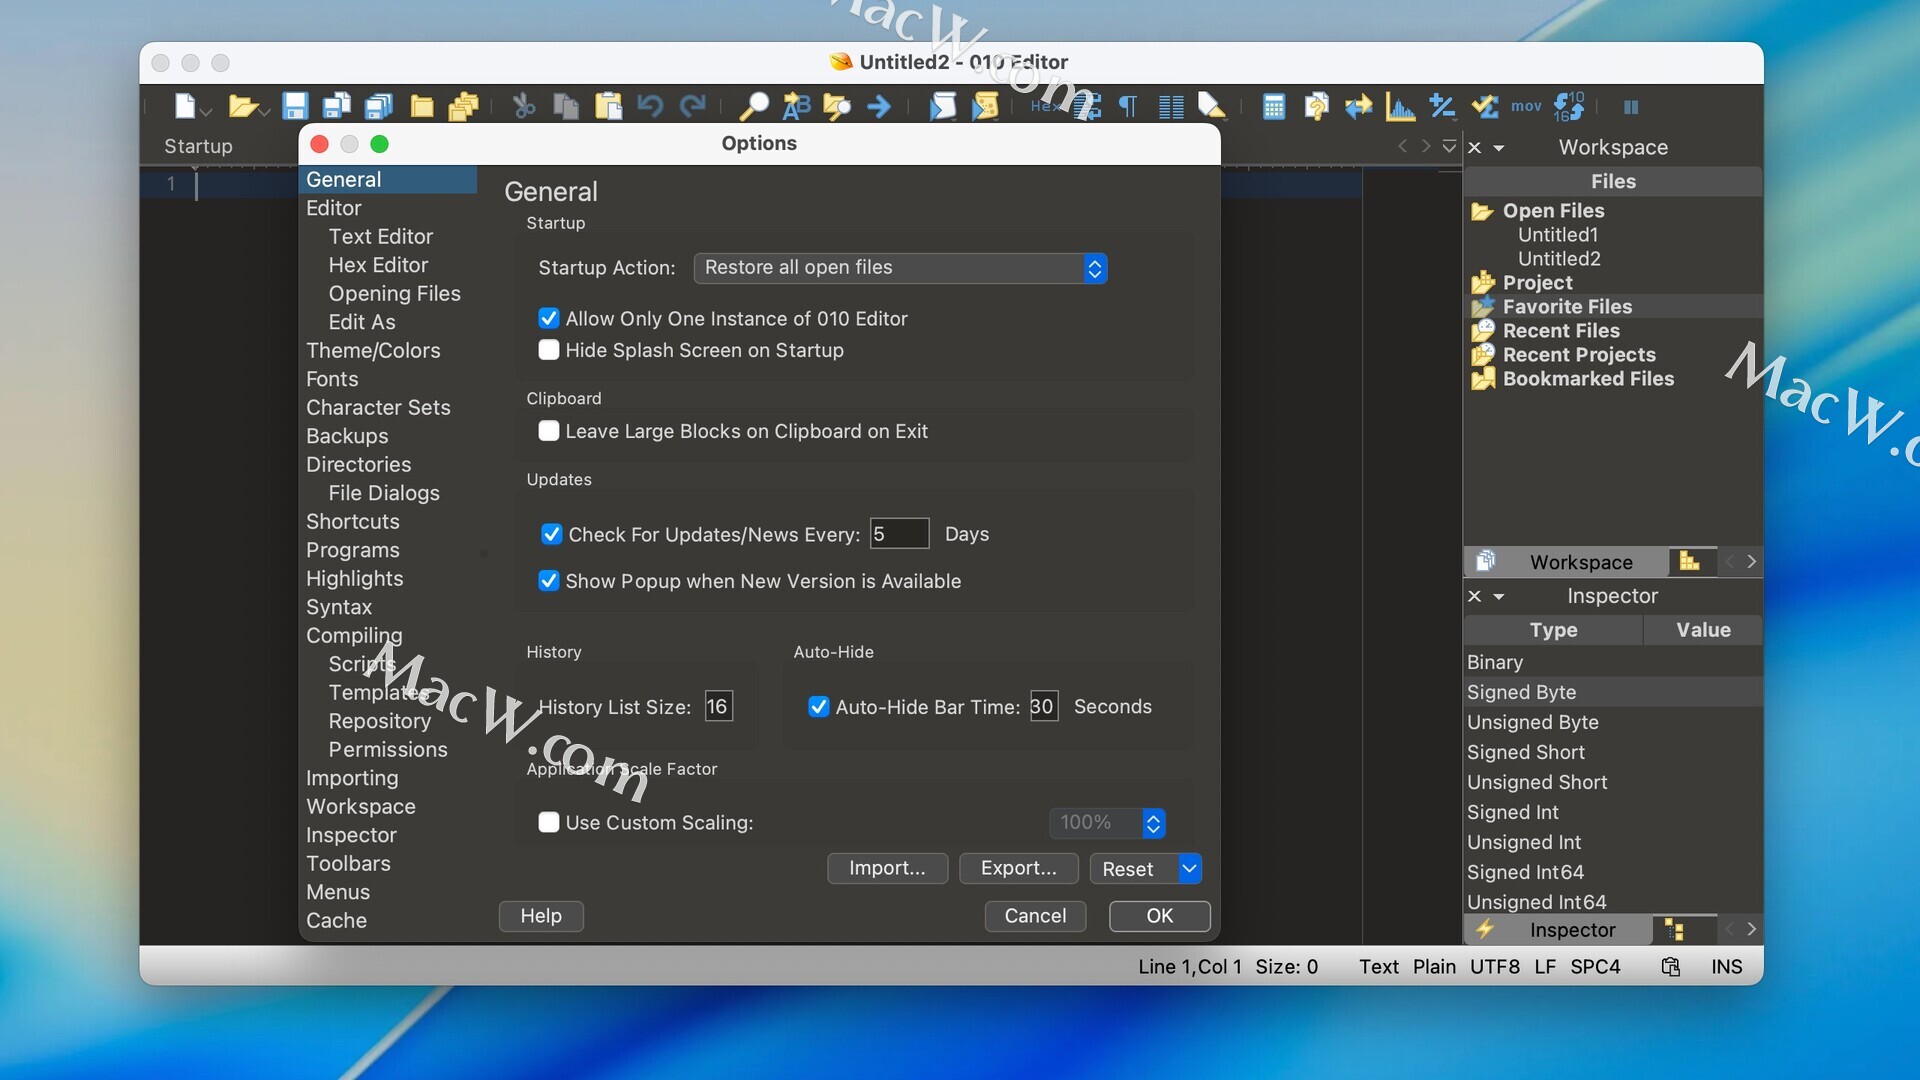Enable Use Custom Scaling checkbox
Image resolution: width=1920 pixels, height=1080 pixels.
(548, 822)
